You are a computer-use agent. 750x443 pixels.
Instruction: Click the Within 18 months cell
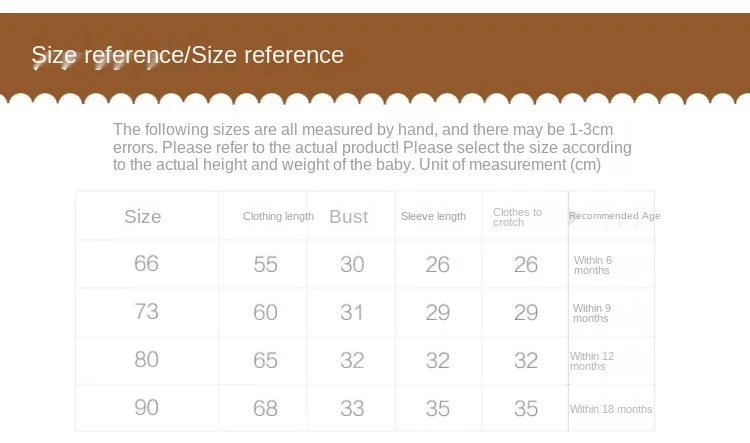click(611, 409)
